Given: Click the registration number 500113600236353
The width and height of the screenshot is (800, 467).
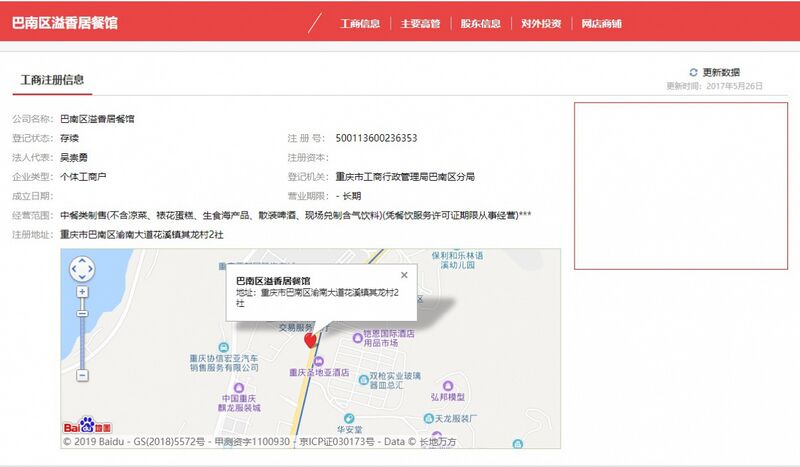Looking at the screenshot, I should [376, 138].
